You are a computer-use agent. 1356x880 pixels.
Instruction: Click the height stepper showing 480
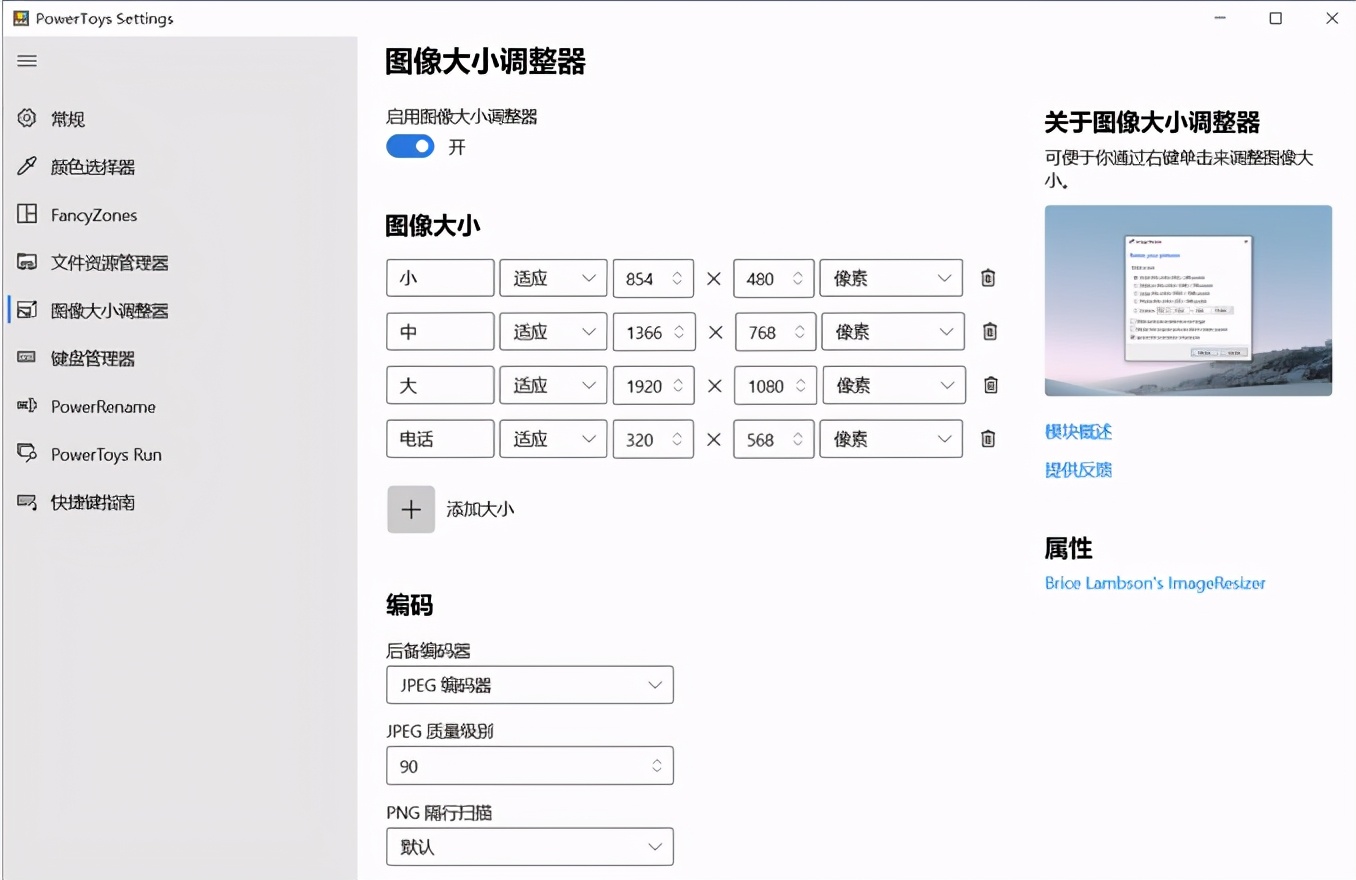[x=774, y=278]
